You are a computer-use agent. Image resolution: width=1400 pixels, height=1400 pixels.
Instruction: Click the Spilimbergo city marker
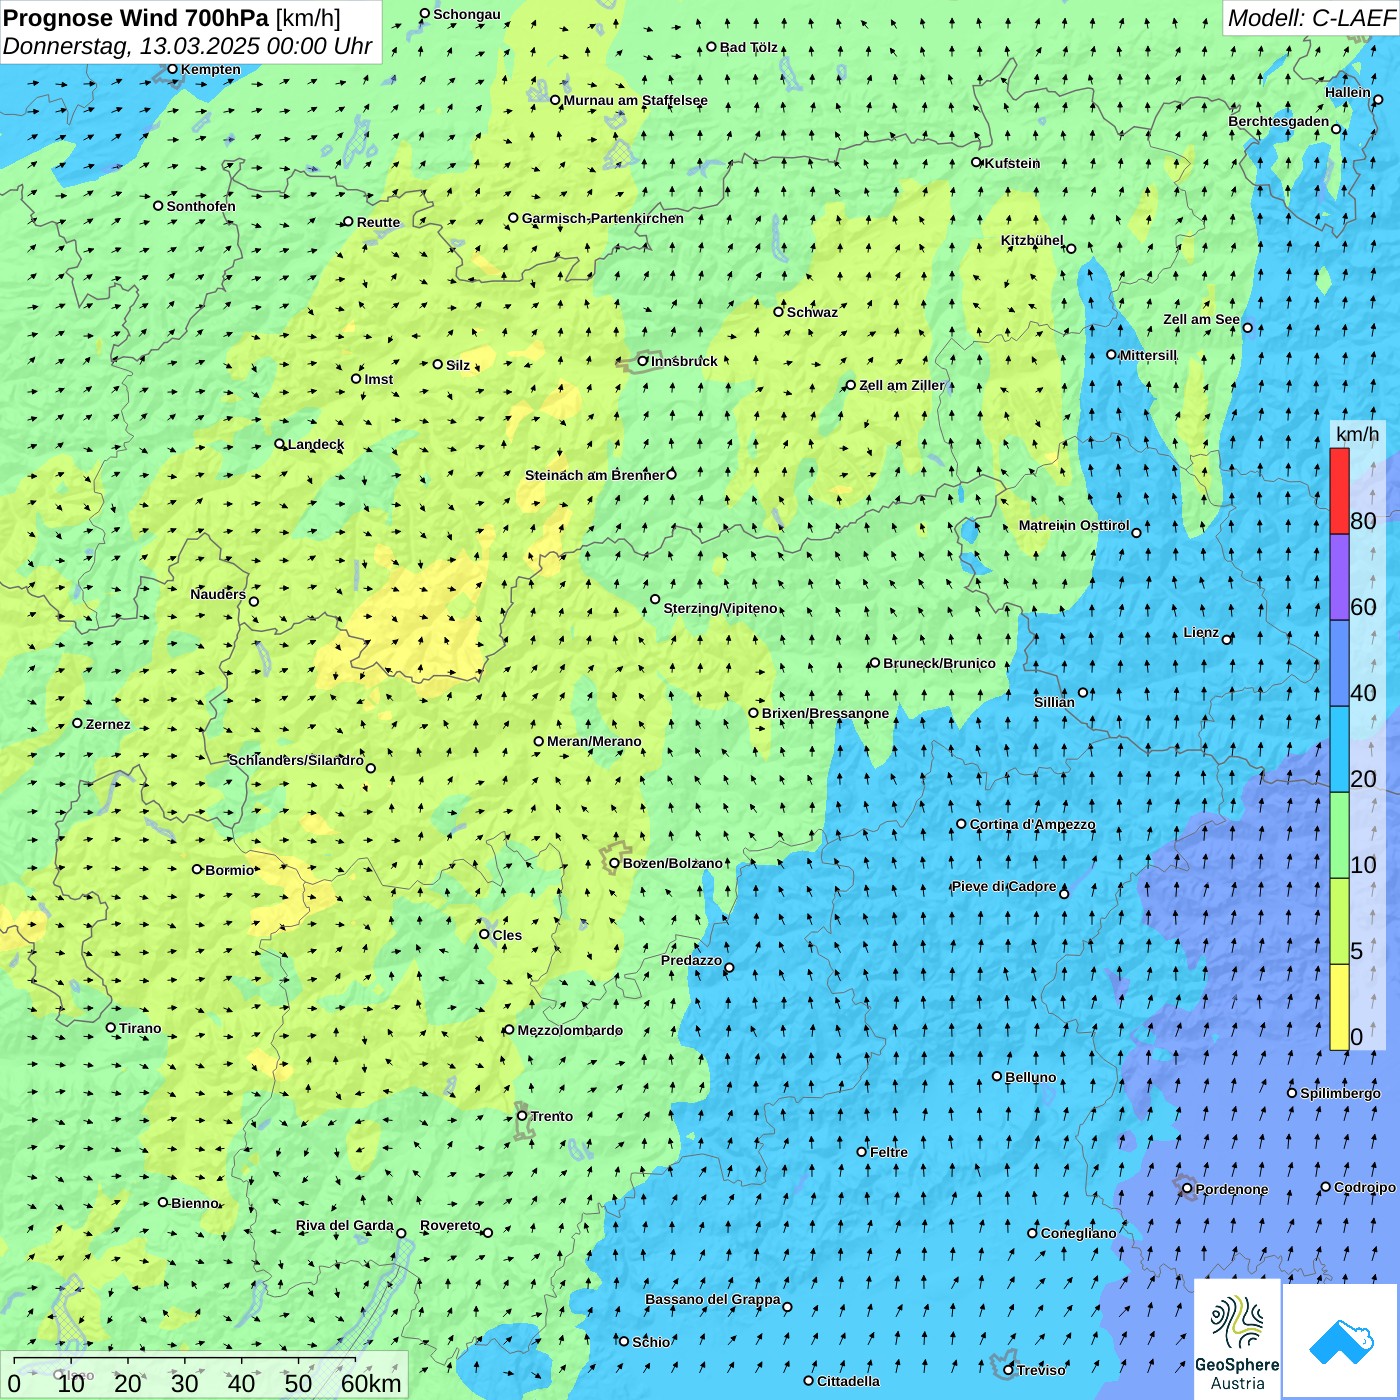coord(1292,1093)
